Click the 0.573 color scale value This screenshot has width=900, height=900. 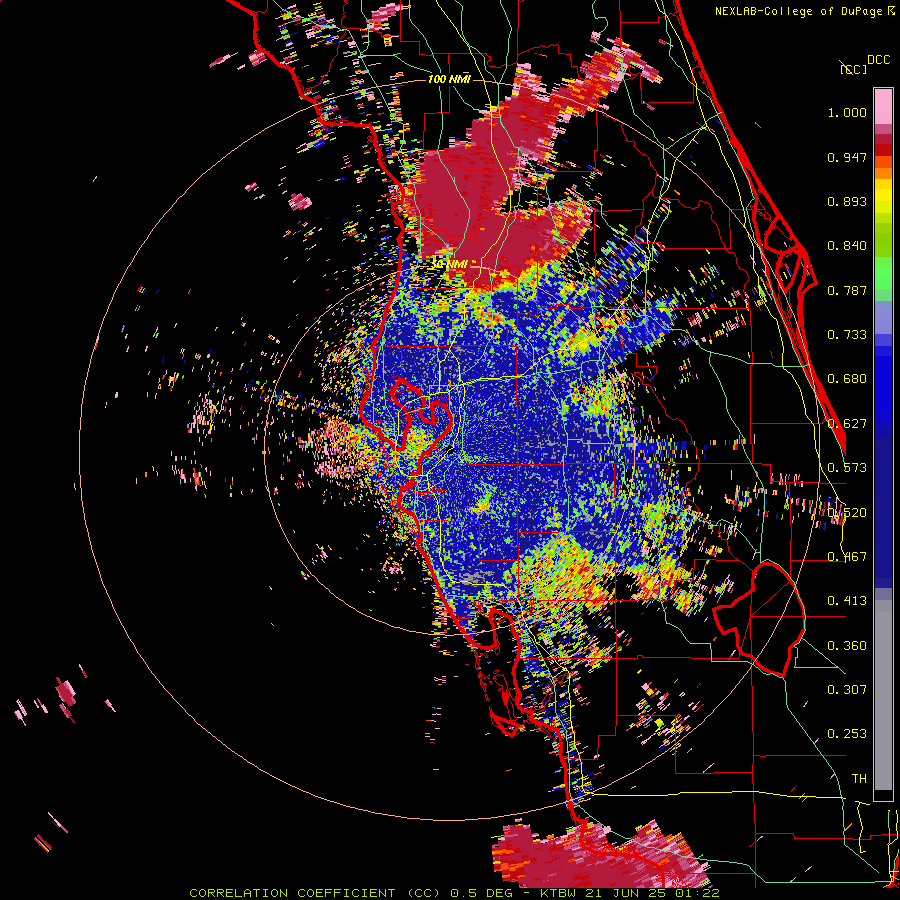point(847,468)
